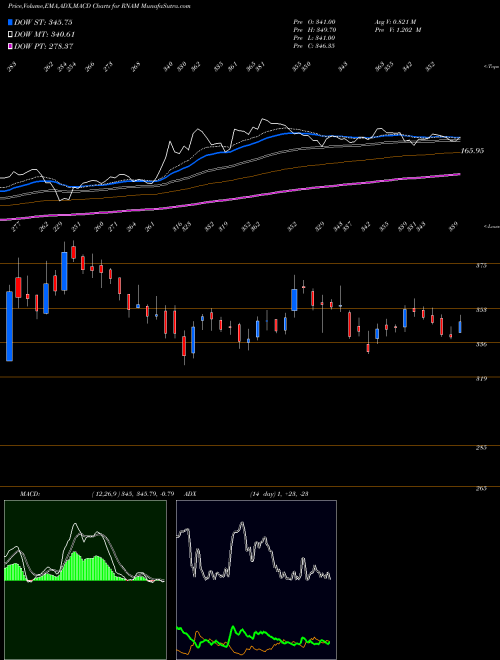Click the MACD (12,26,9) parameter values
This screenshot has width=500, height=660.
click(133, 494)
